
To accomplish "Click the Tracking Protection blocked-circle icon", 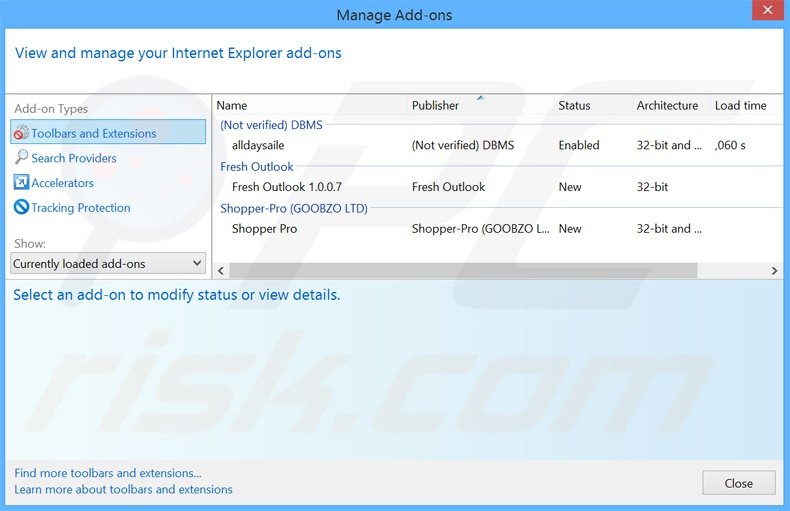I will [x=21, y=207].
